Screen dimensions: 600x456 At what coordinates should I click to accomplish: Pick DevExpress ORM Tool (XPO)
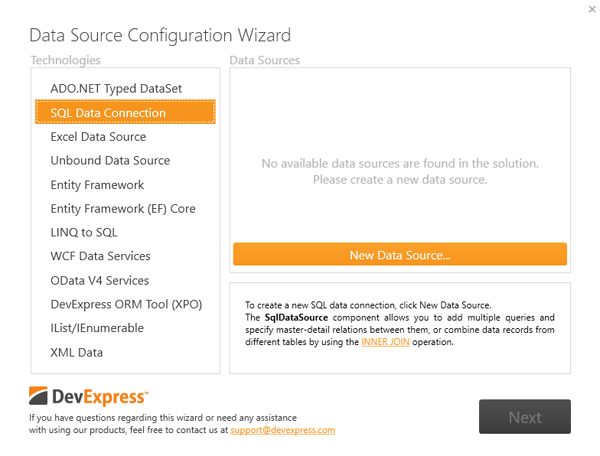point(126,305)
